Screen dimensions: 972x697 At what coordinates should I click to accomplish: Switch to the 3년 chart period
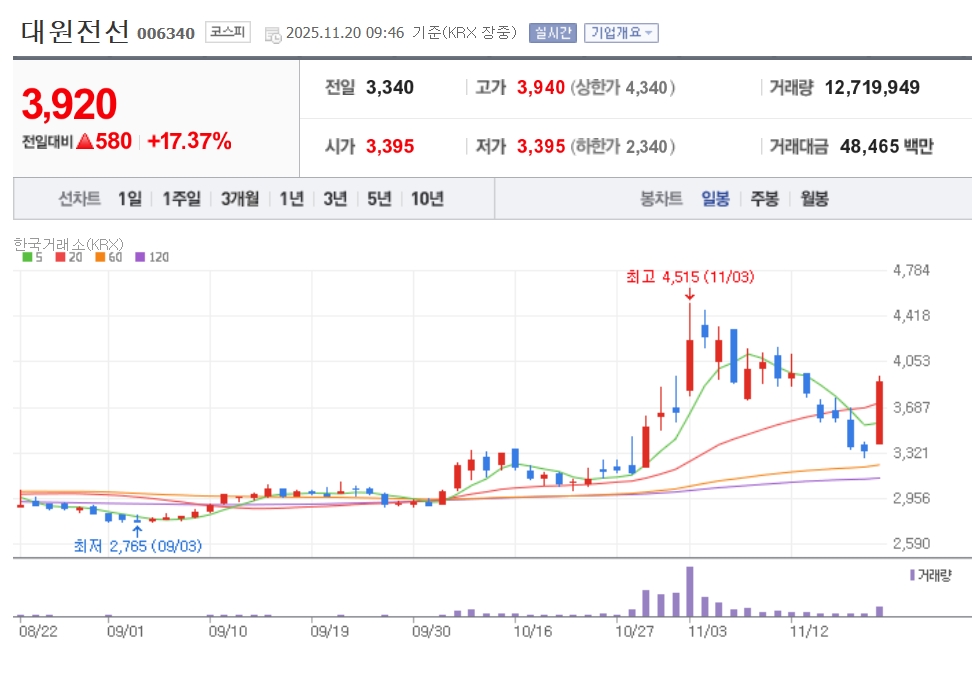click(x=335, y=199)
